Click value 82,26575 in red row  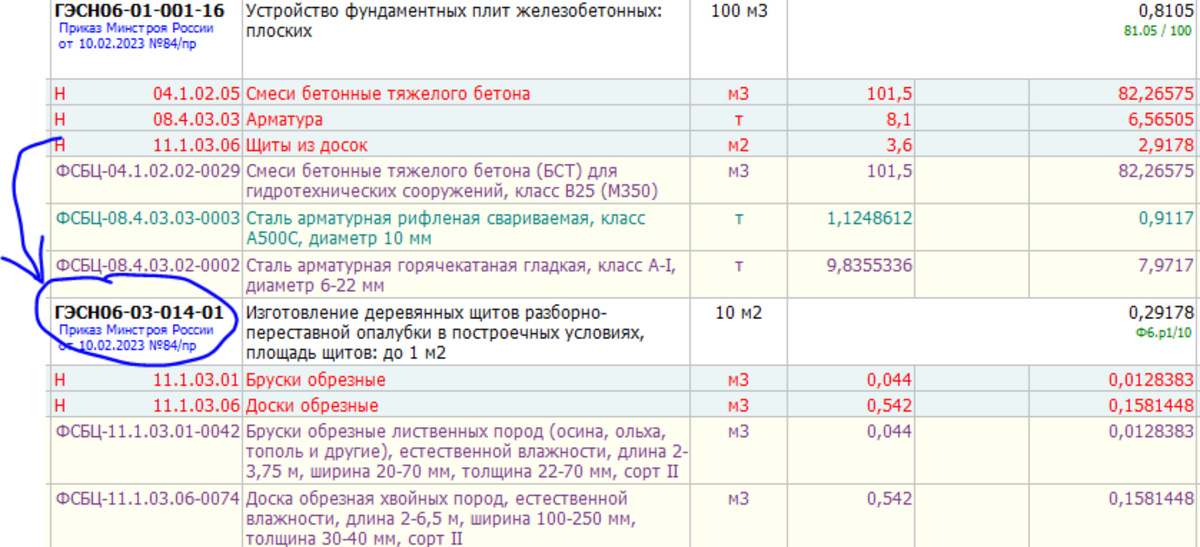pyautogui.click(x=1156, y=93)
